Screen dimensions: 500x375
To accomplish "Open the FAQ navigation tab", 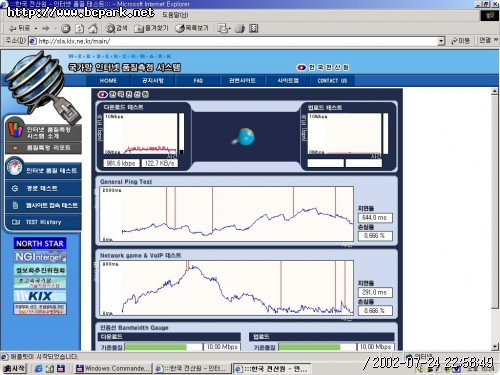I will click(x=198, y=81).
